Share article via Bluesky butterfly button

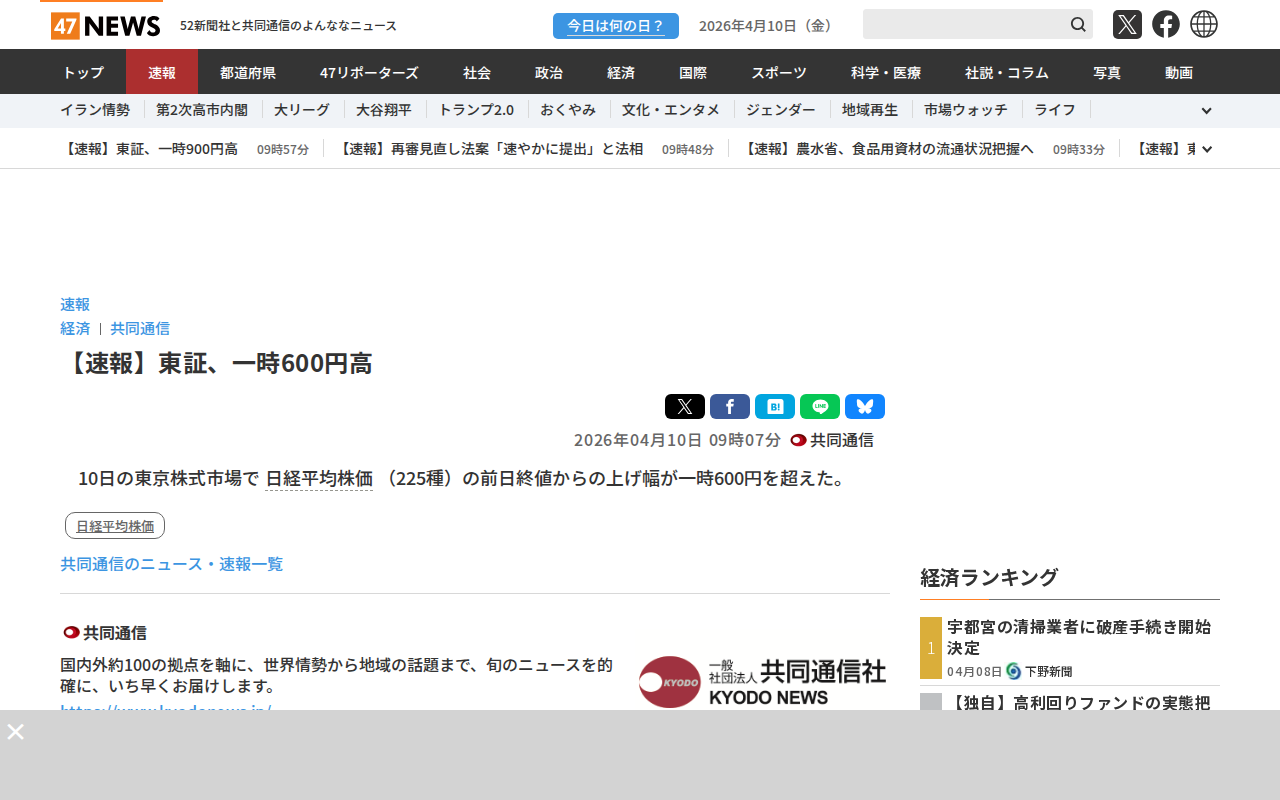point(865,407)
